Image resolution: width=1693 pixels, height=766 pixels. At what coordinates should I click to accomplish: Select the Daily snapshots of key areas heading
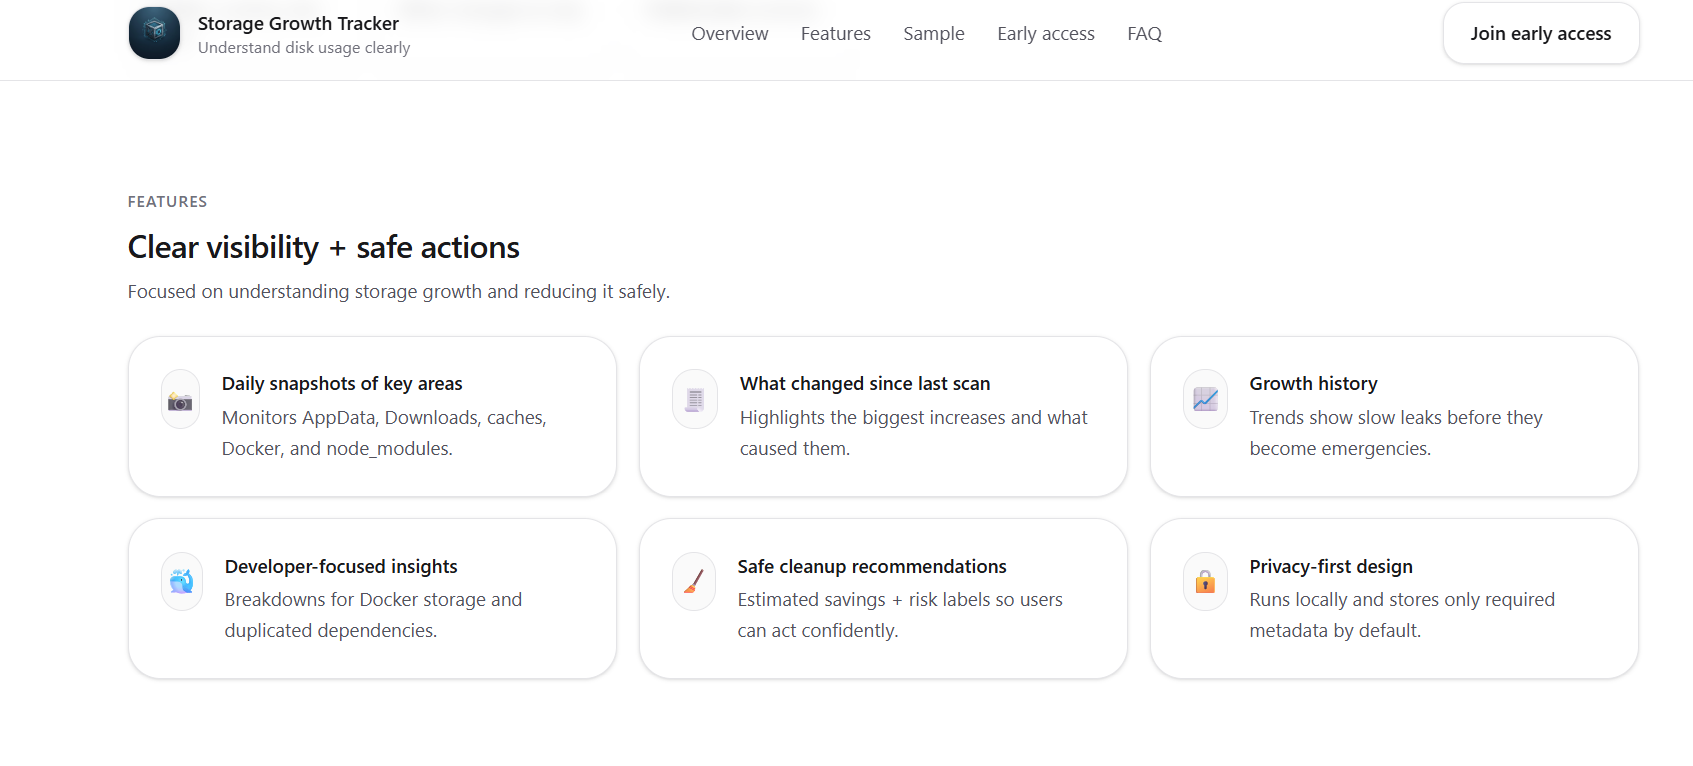click(342, 384)
